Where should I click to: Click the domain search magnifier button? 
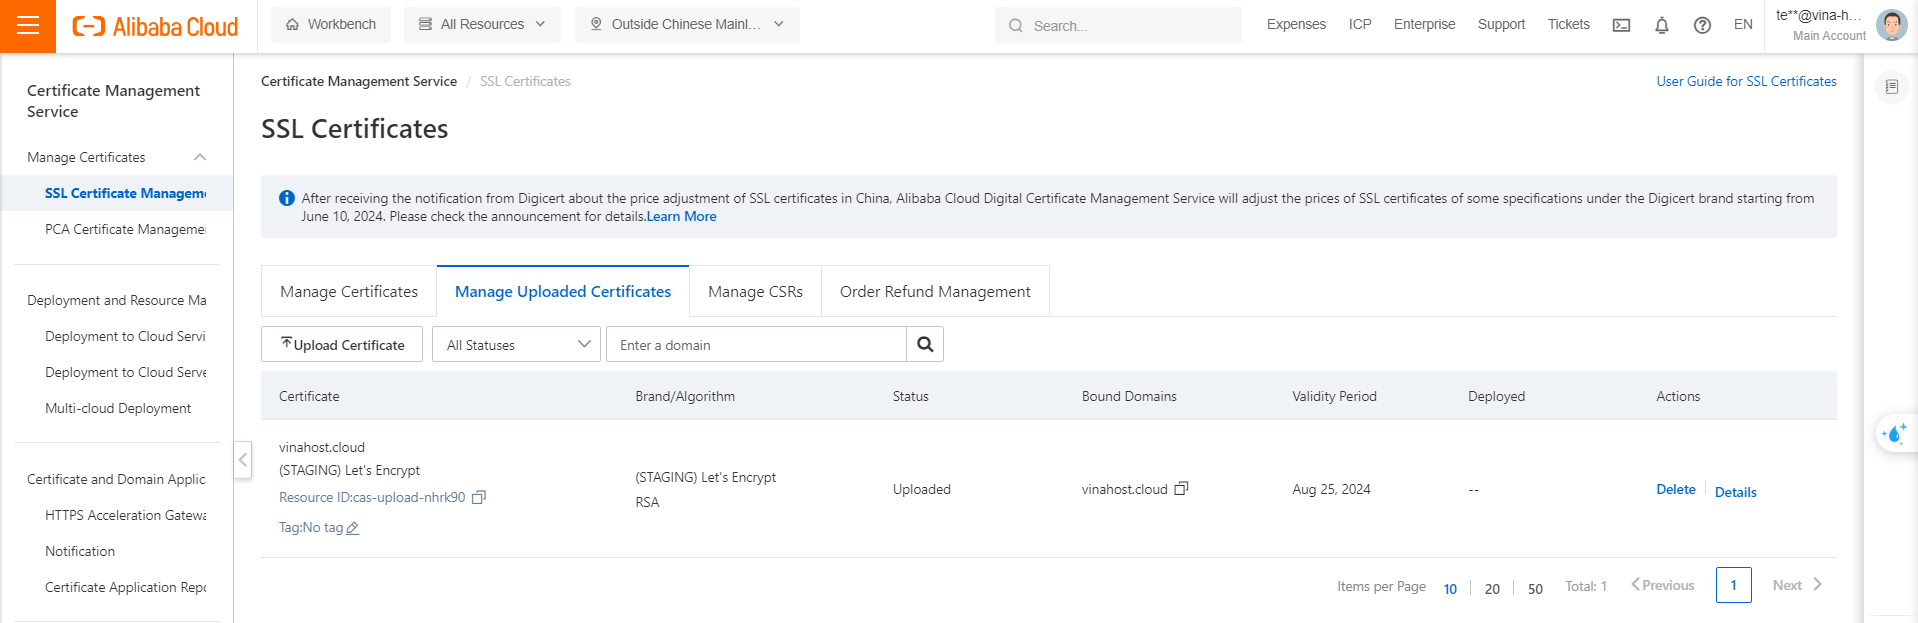[925, 344]
